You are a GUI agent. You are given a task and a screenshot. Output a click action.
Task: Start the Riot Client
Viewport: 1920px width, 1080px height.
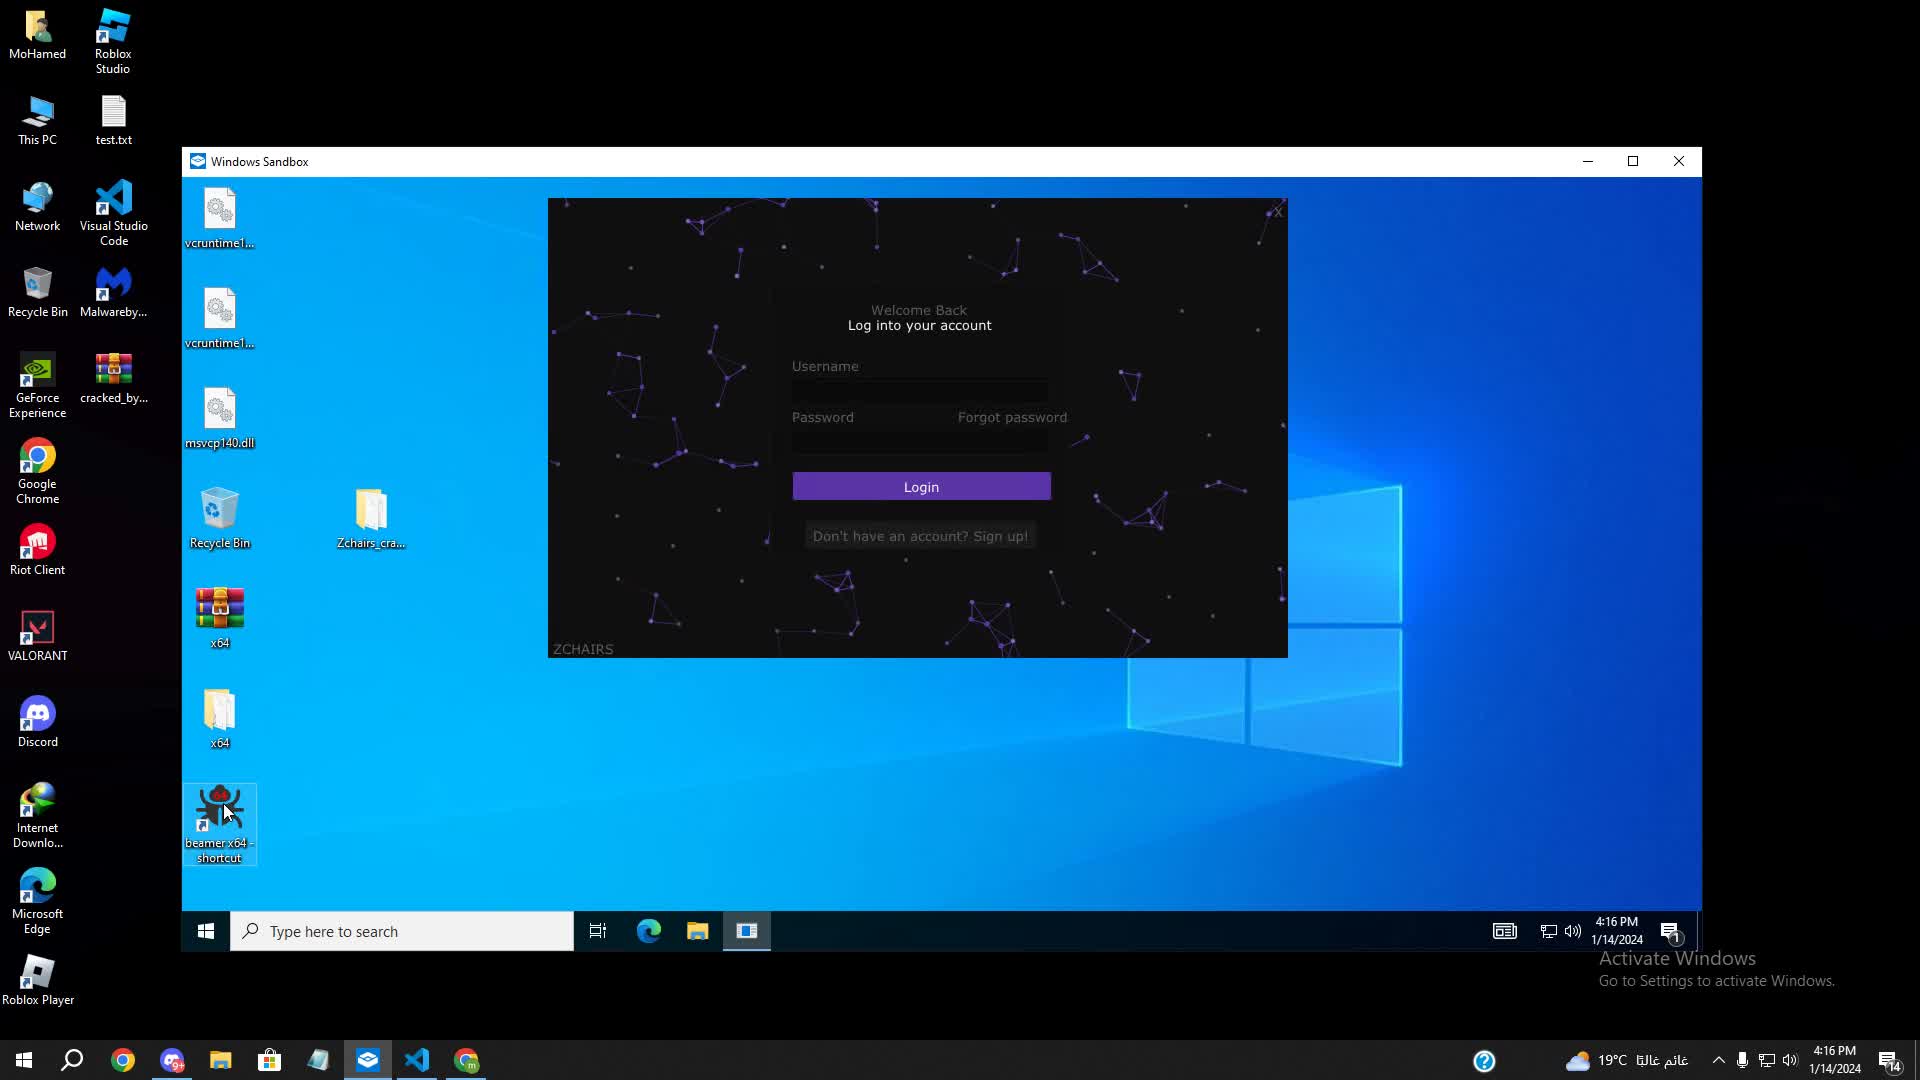(36, 545)
